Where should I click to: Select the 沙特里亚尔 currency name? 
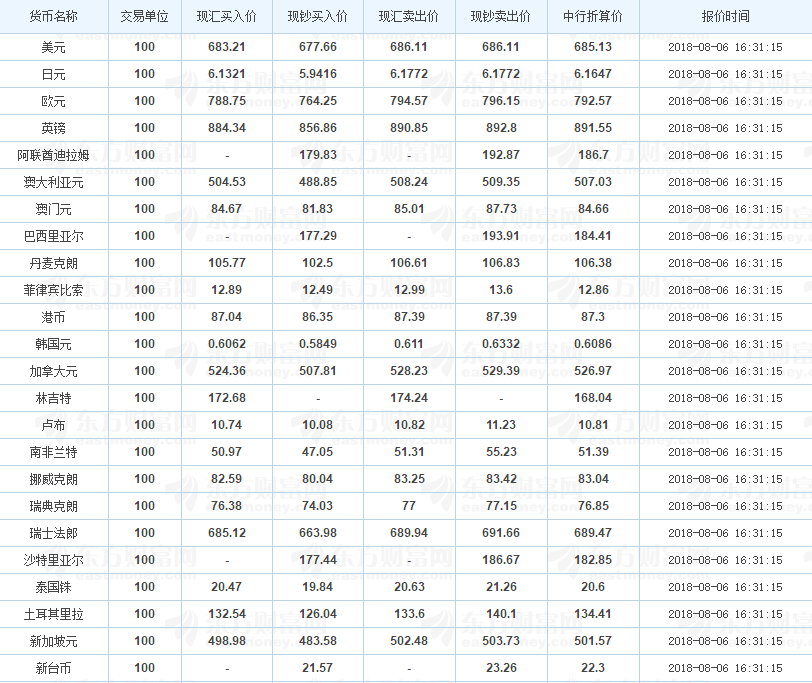(x=54, y=560)
